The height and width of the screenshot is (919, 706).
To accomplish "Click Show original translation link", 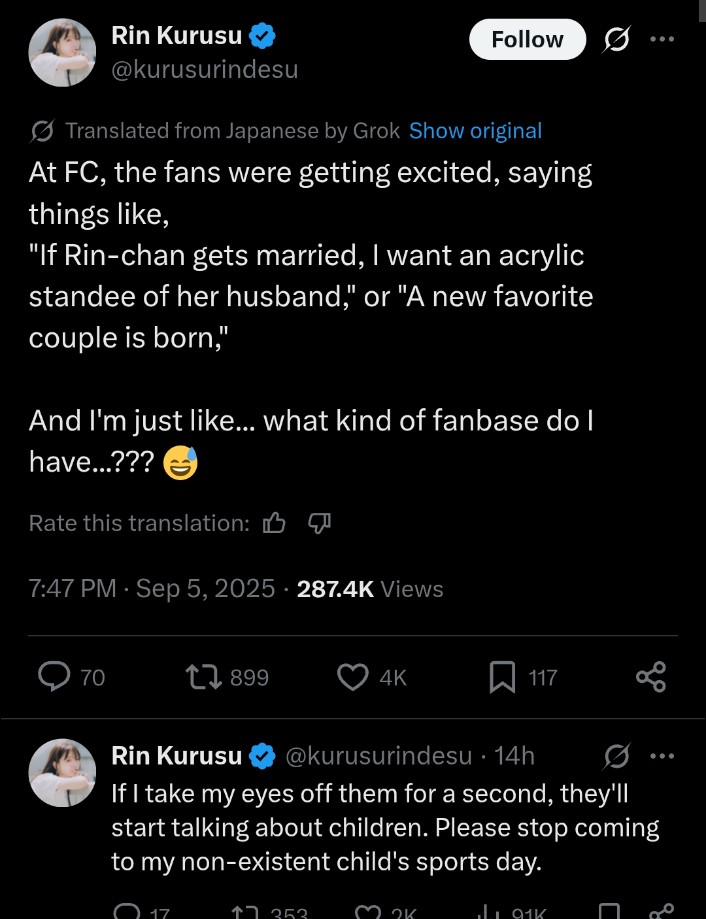I will pos(475,131).
